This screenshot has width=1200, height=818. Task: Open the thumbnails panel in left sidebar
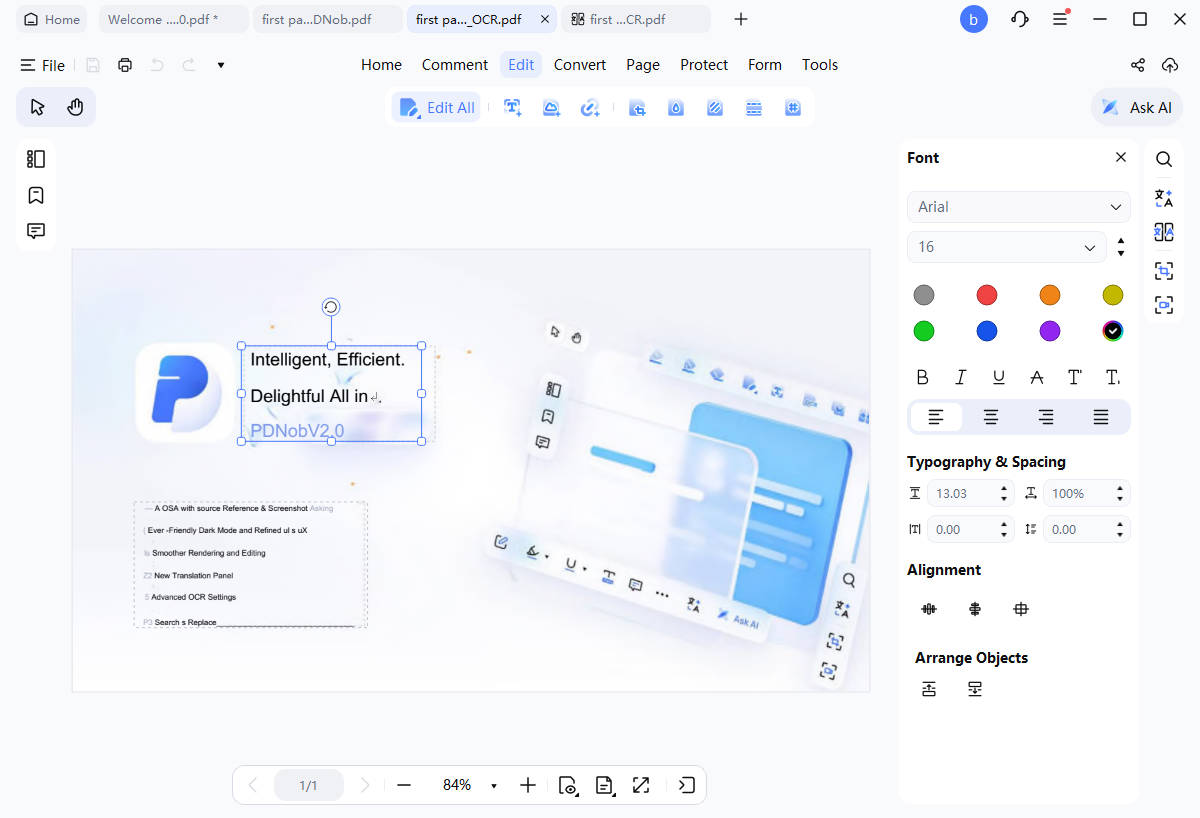pyautogui.click(x=36, y=159)
